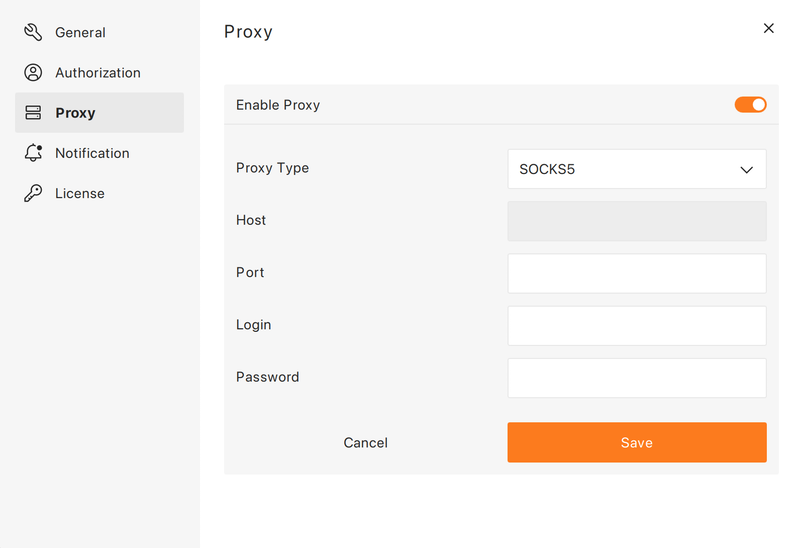Close the settings dialog with X
800x548 pixels.
tap(768, 28)
